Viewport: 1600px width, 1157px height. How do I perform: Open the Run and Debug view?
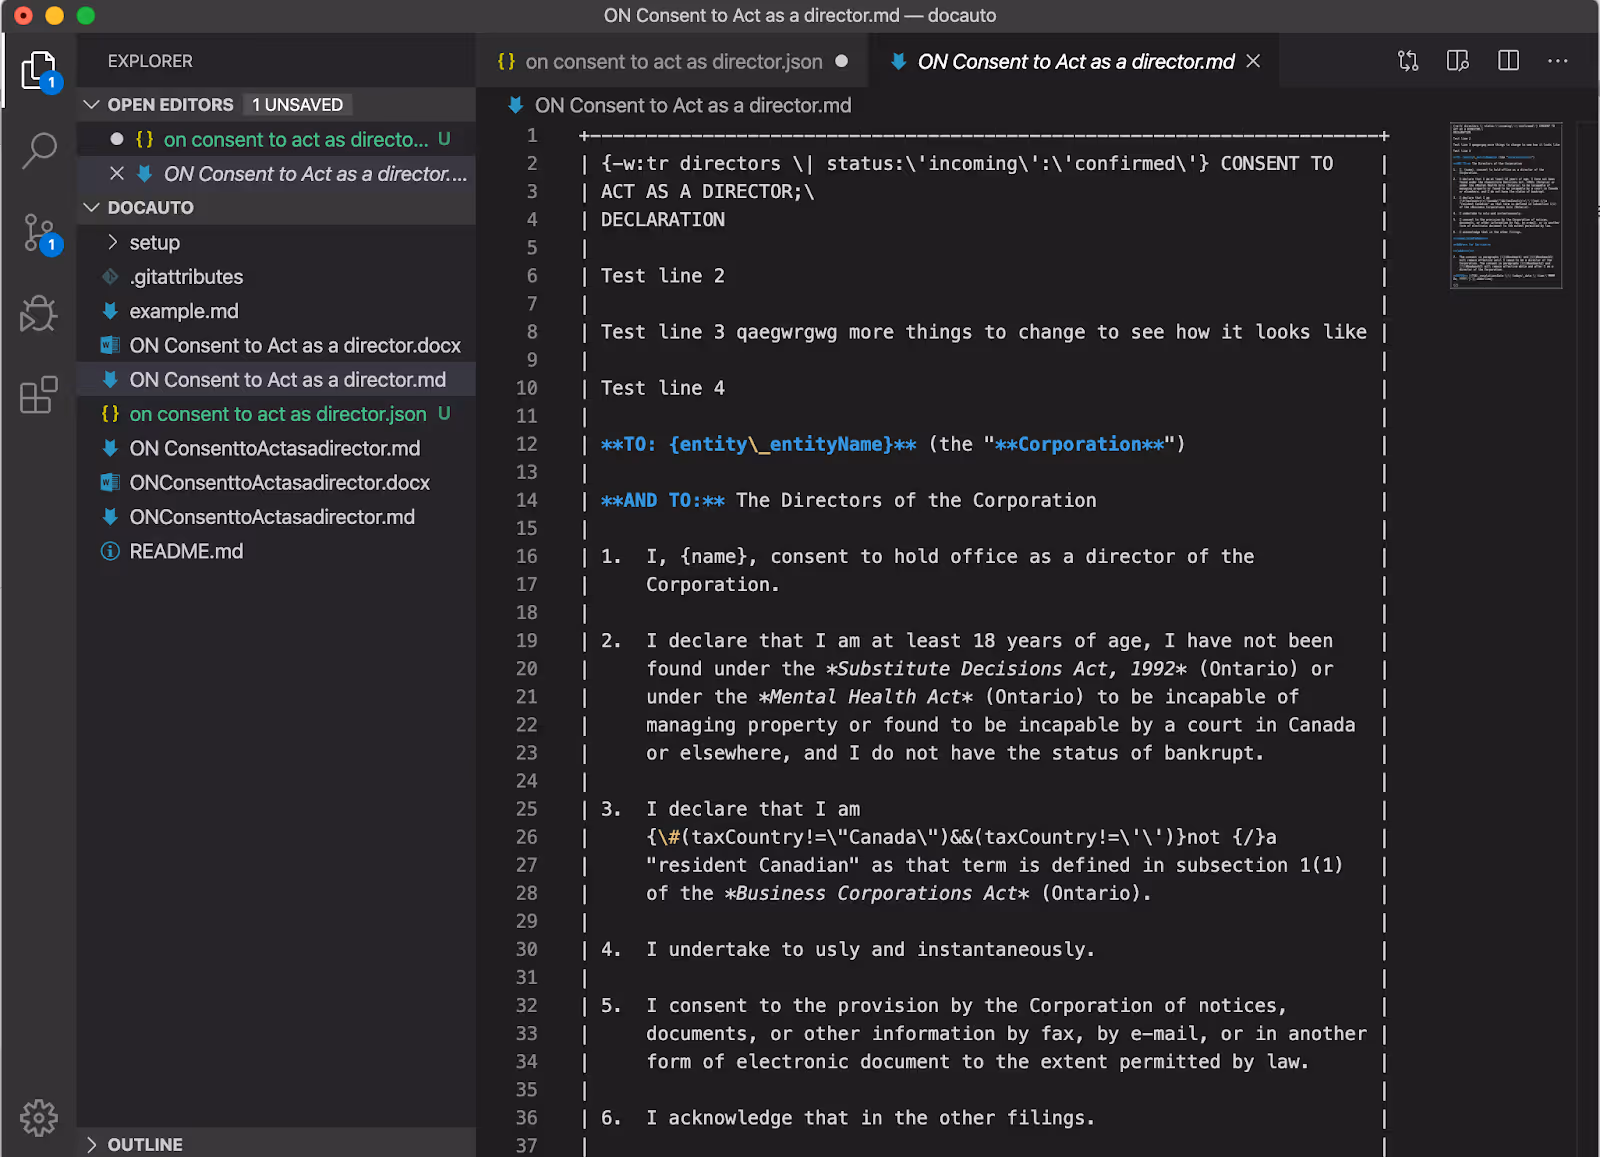[x=39, y=313]
